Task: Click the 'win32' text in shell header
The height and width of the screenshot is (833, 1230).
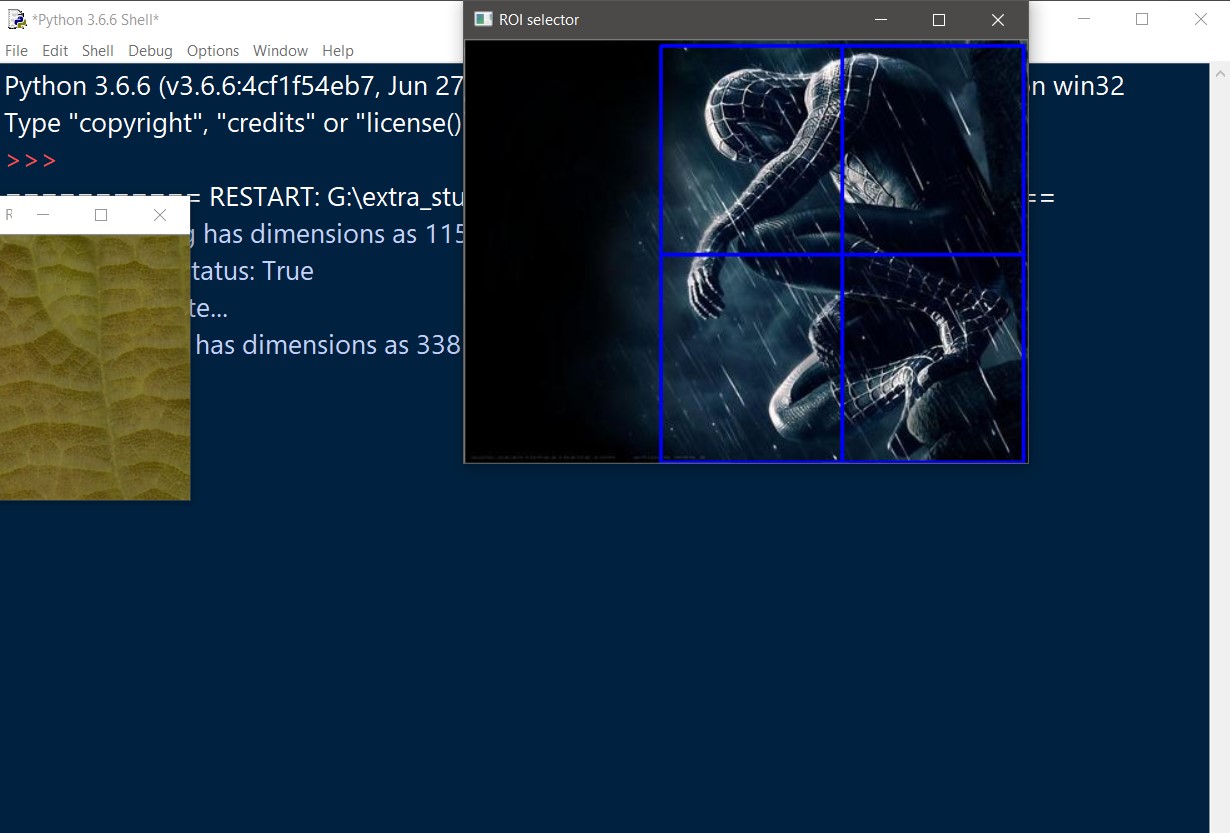Action: pos(1088,86)
